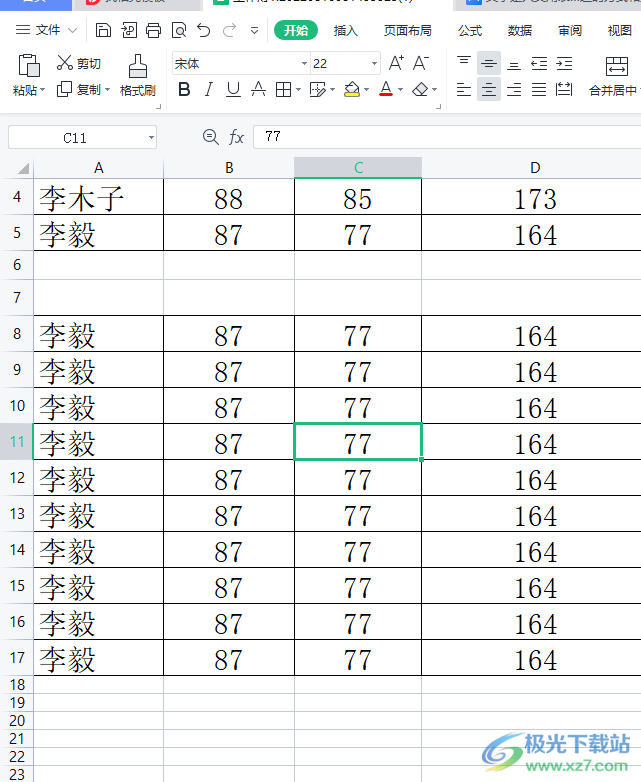Switch to the 开始 (Home) tab
The height and width of the screenshot is (782, 641).
(296, 30)
